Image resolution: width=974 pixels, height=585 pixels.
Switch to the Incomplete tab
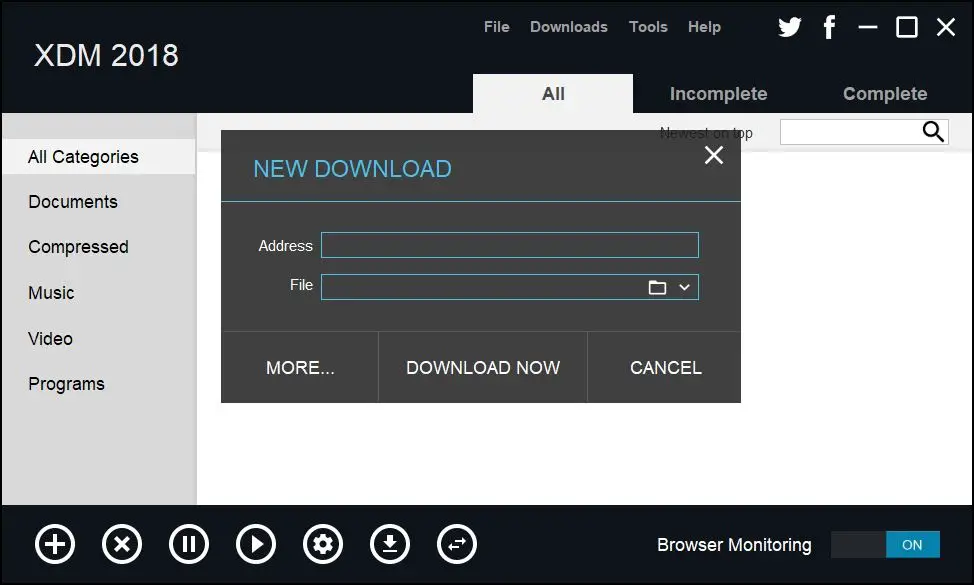coord(718,94)
